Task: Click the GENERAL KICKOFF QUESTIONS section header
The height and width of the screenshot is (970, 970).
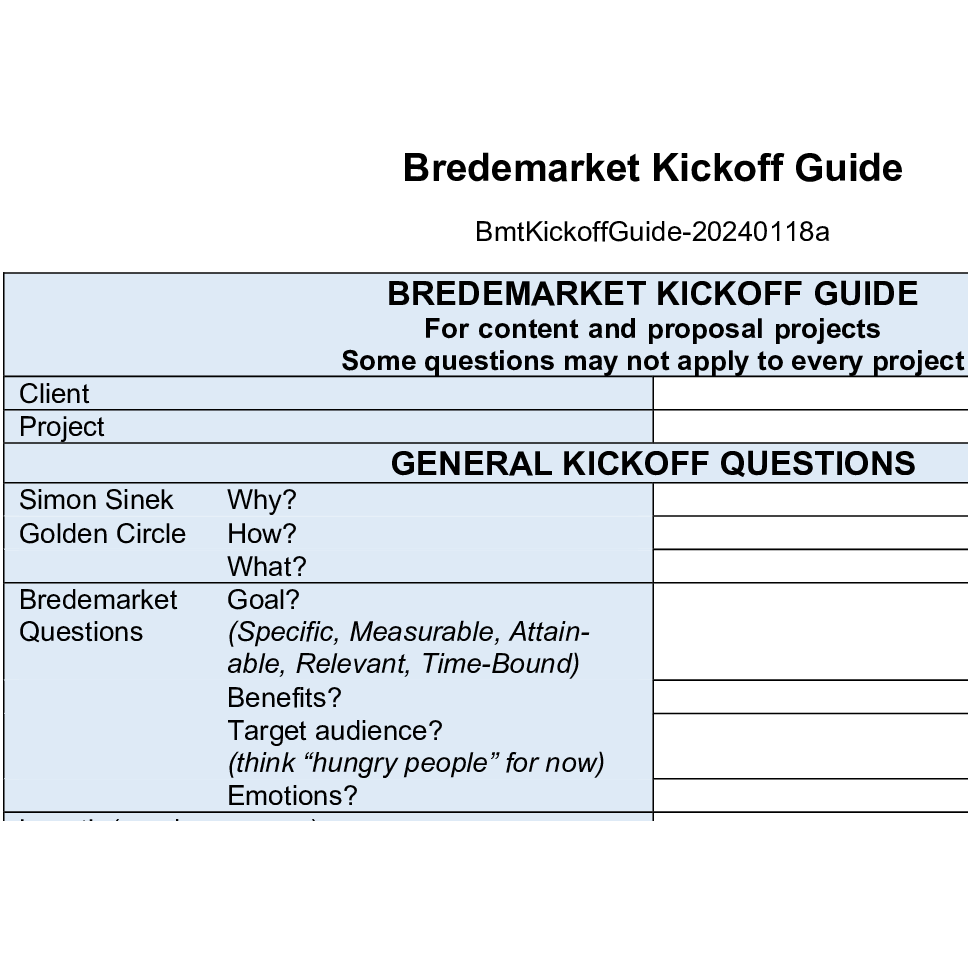Action: pos(652,464)
